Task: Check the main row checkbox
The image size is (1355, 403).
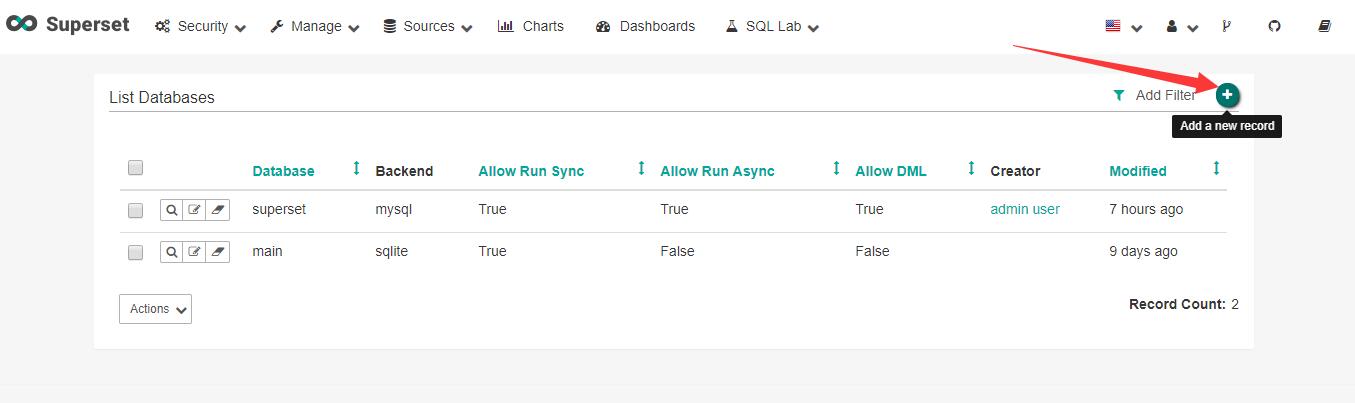Action: (x=136, y=253)
